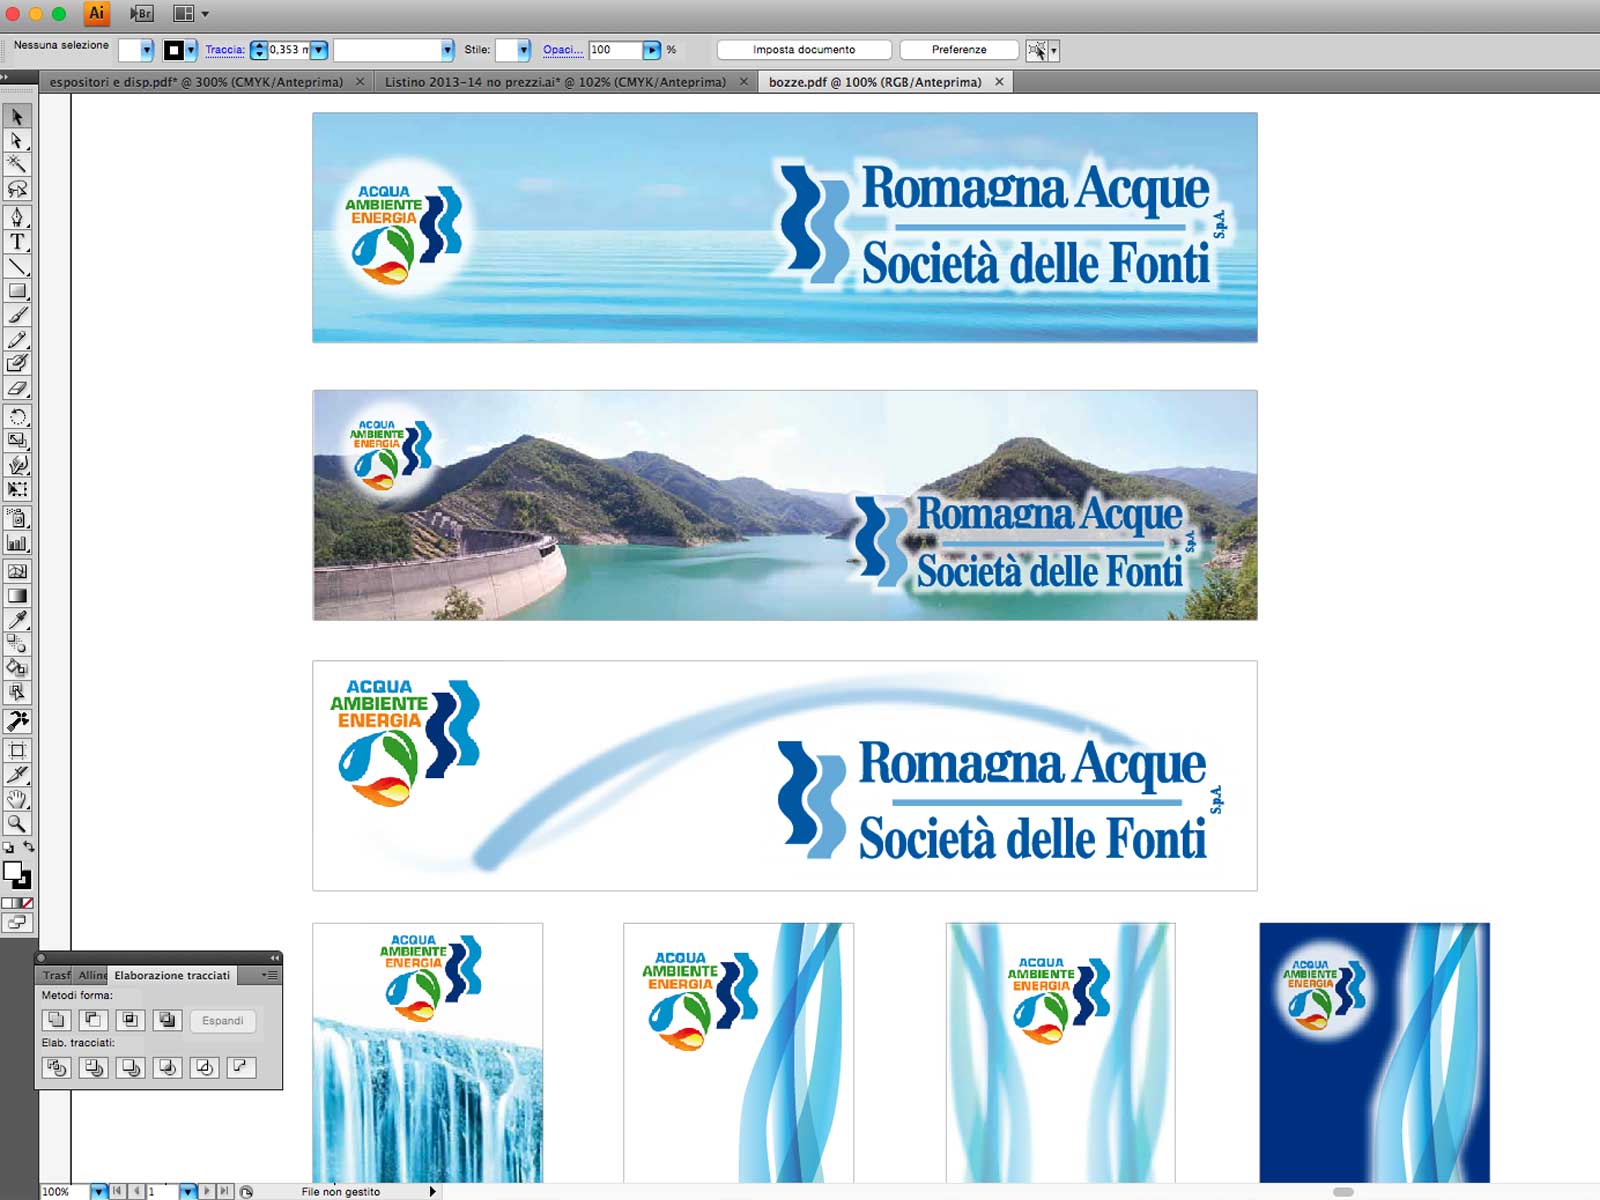
Task: Reset default fill and stroke
Action: click(x=8, y=848)
